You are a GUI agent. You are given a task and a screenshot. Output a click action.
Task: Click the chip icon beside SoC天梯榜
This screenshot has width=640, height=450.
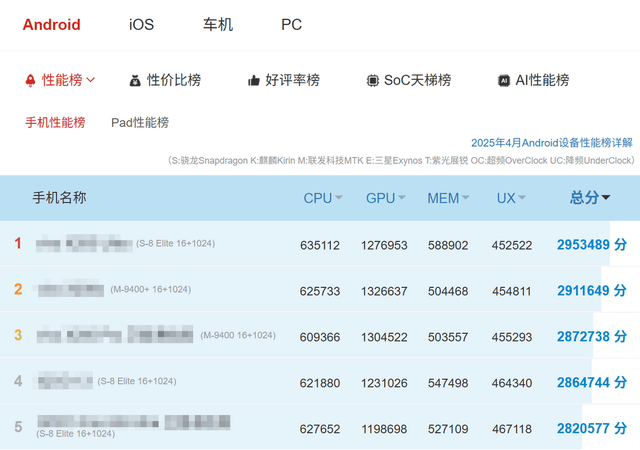coord(372,80)
